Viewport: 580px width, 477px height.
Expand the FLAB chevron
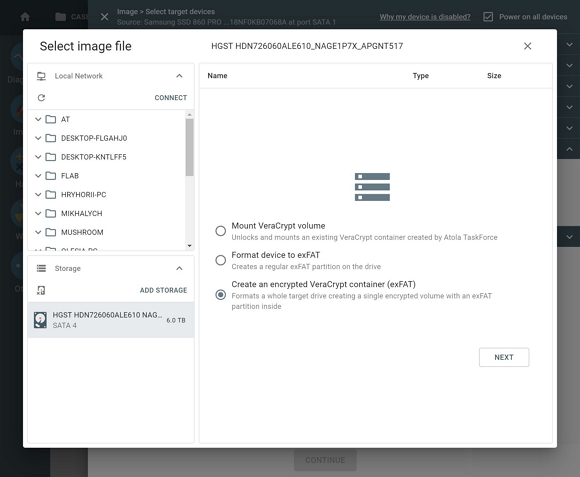(x=38, y=176)
